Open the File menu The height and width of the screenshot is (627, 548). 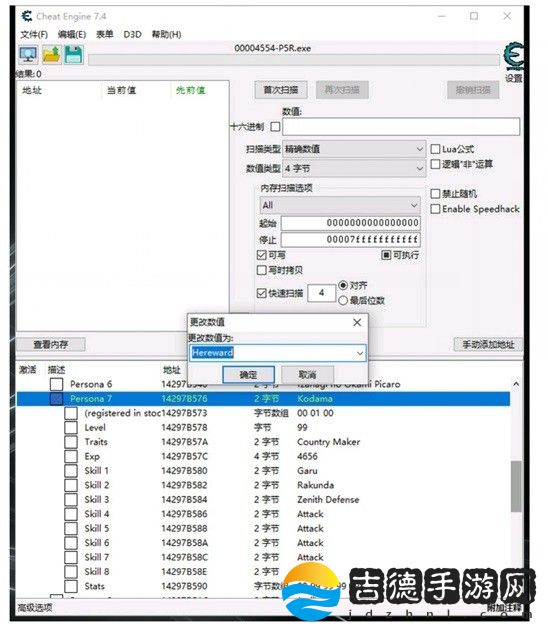[x=34, y=34]
